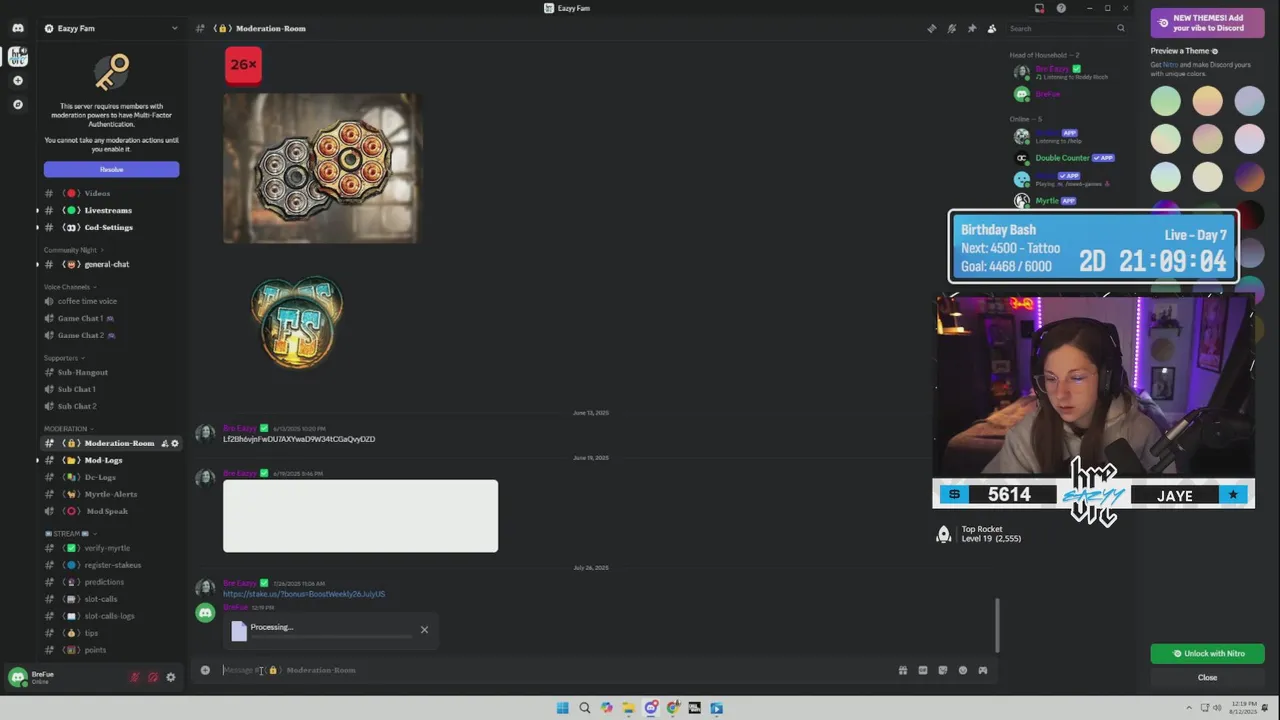
Task: Click BreFue user avatar in panel
Action: tap(17, 677)
